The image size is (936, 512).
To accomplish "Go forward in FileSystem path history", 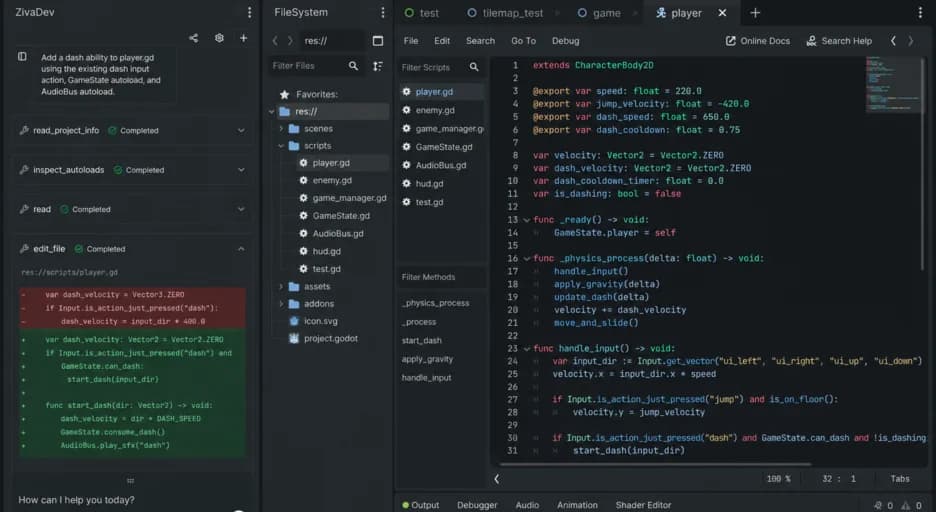I will coord(290,41).
